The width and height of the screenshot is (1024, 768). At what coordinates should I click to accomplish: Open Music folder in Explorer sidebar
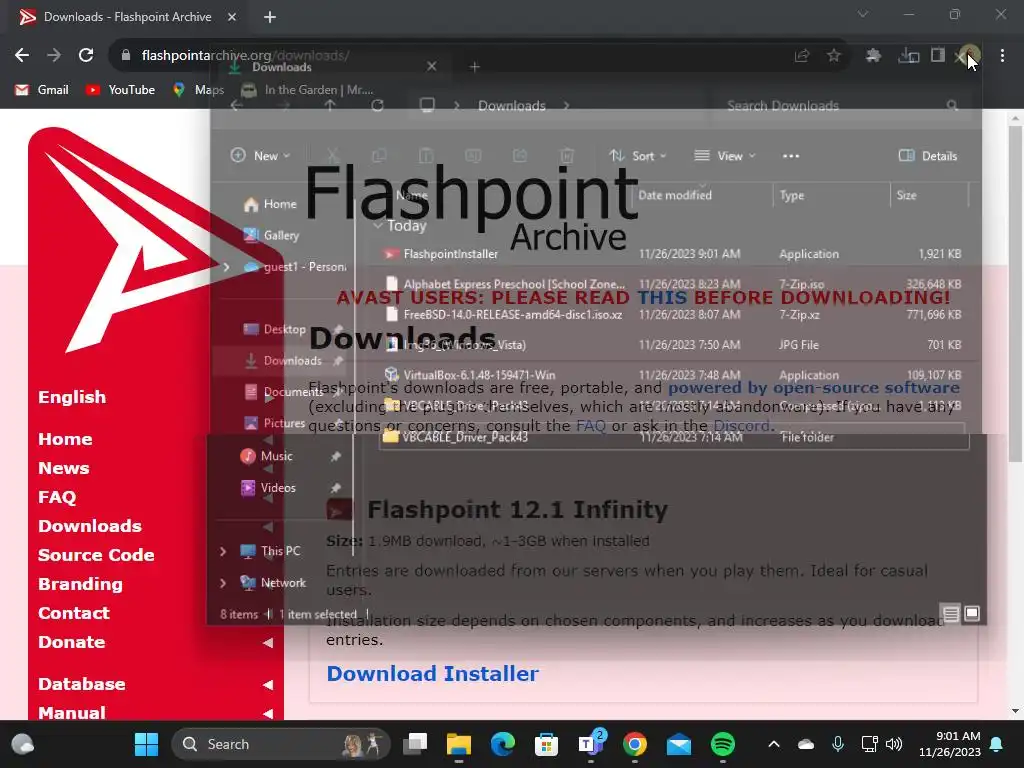click(x=266, y=456)
